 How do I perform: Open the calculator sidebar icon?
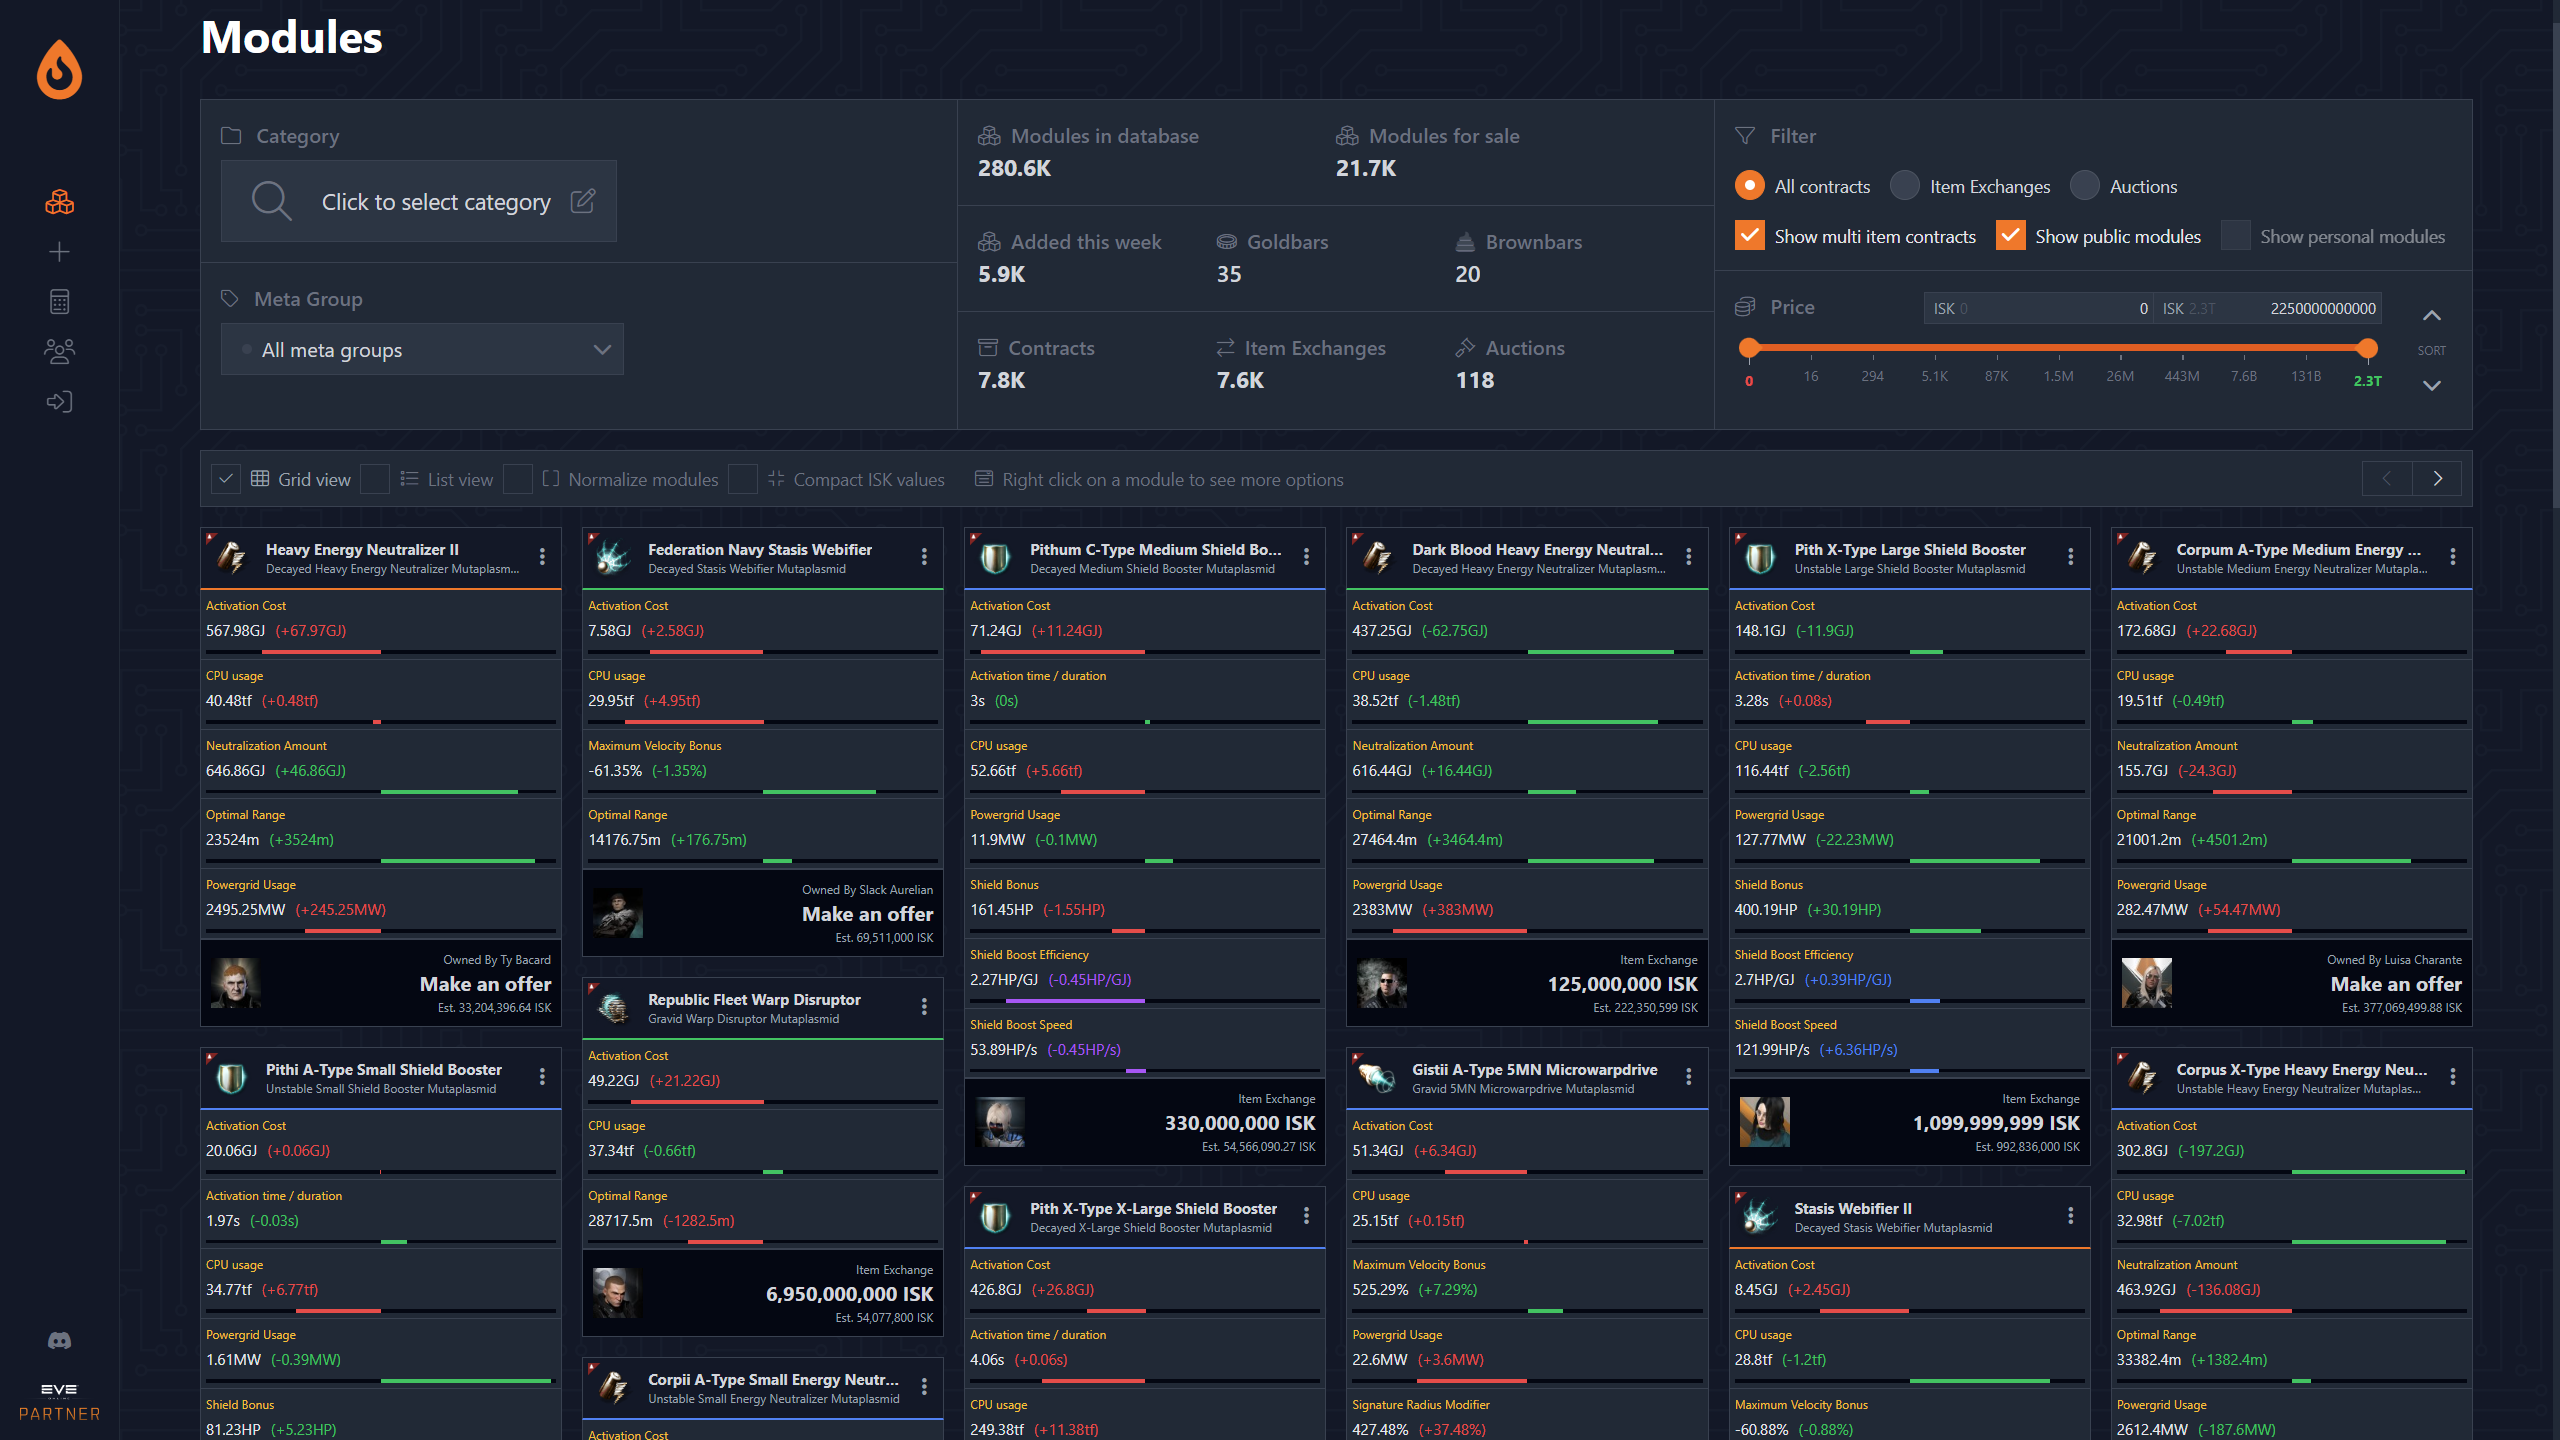pyautogui.click(x=59, y=301)
